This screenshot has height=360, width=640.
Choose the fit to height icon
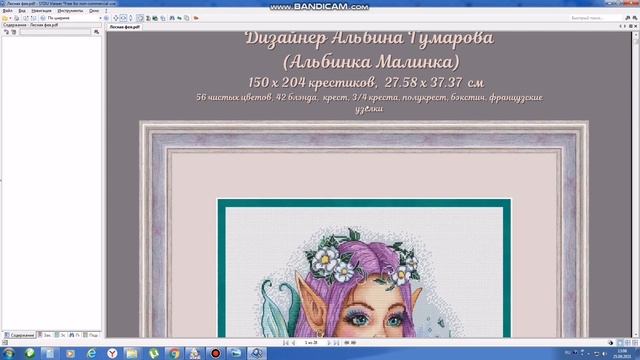pos(131,18)
